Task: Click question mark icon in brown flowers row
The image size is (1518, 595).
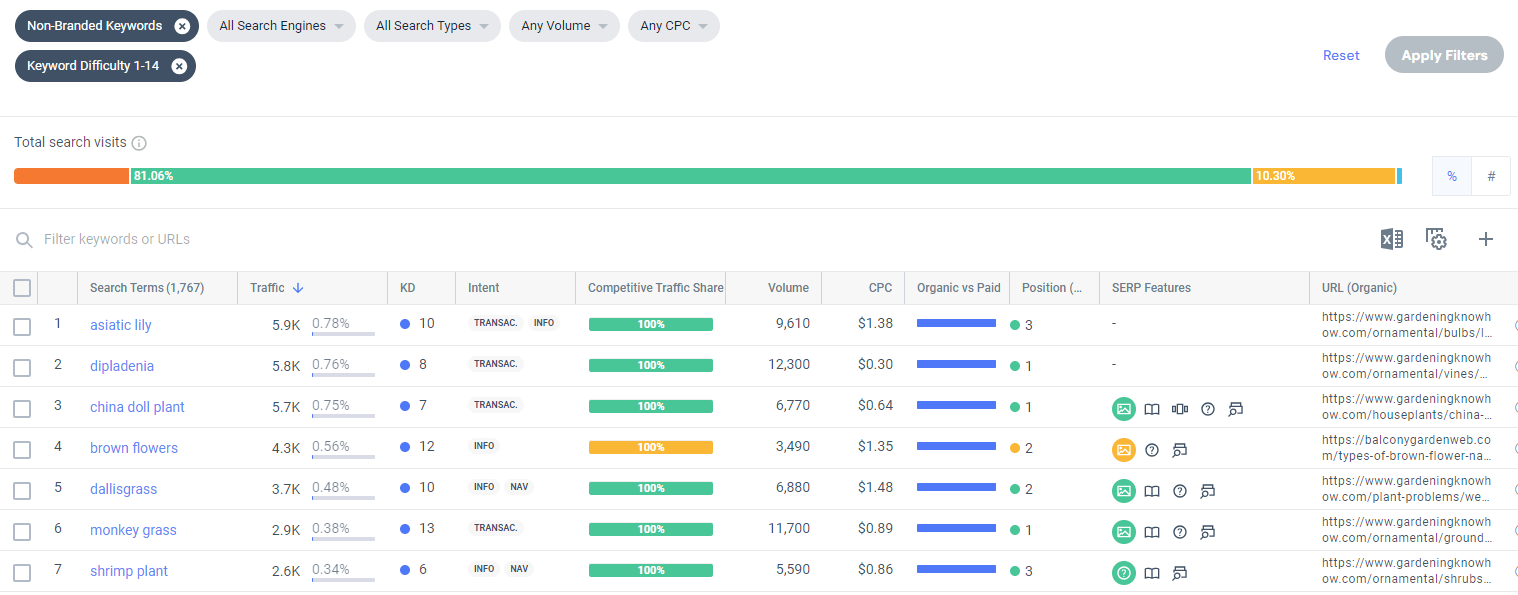Action: pyautogui.click(x=1152, y=450)
